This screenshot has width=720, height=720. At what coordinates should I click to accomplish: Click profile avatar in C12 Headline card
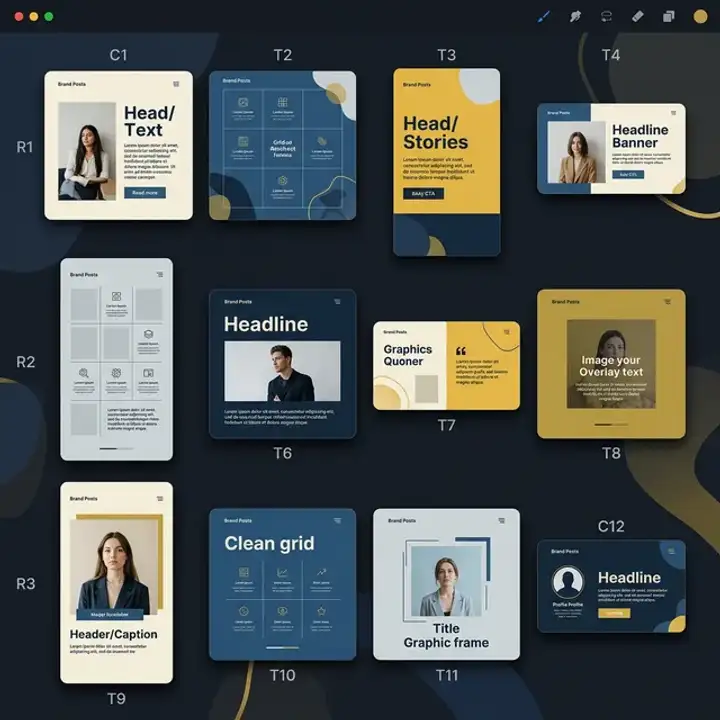(x=568, y=581)
